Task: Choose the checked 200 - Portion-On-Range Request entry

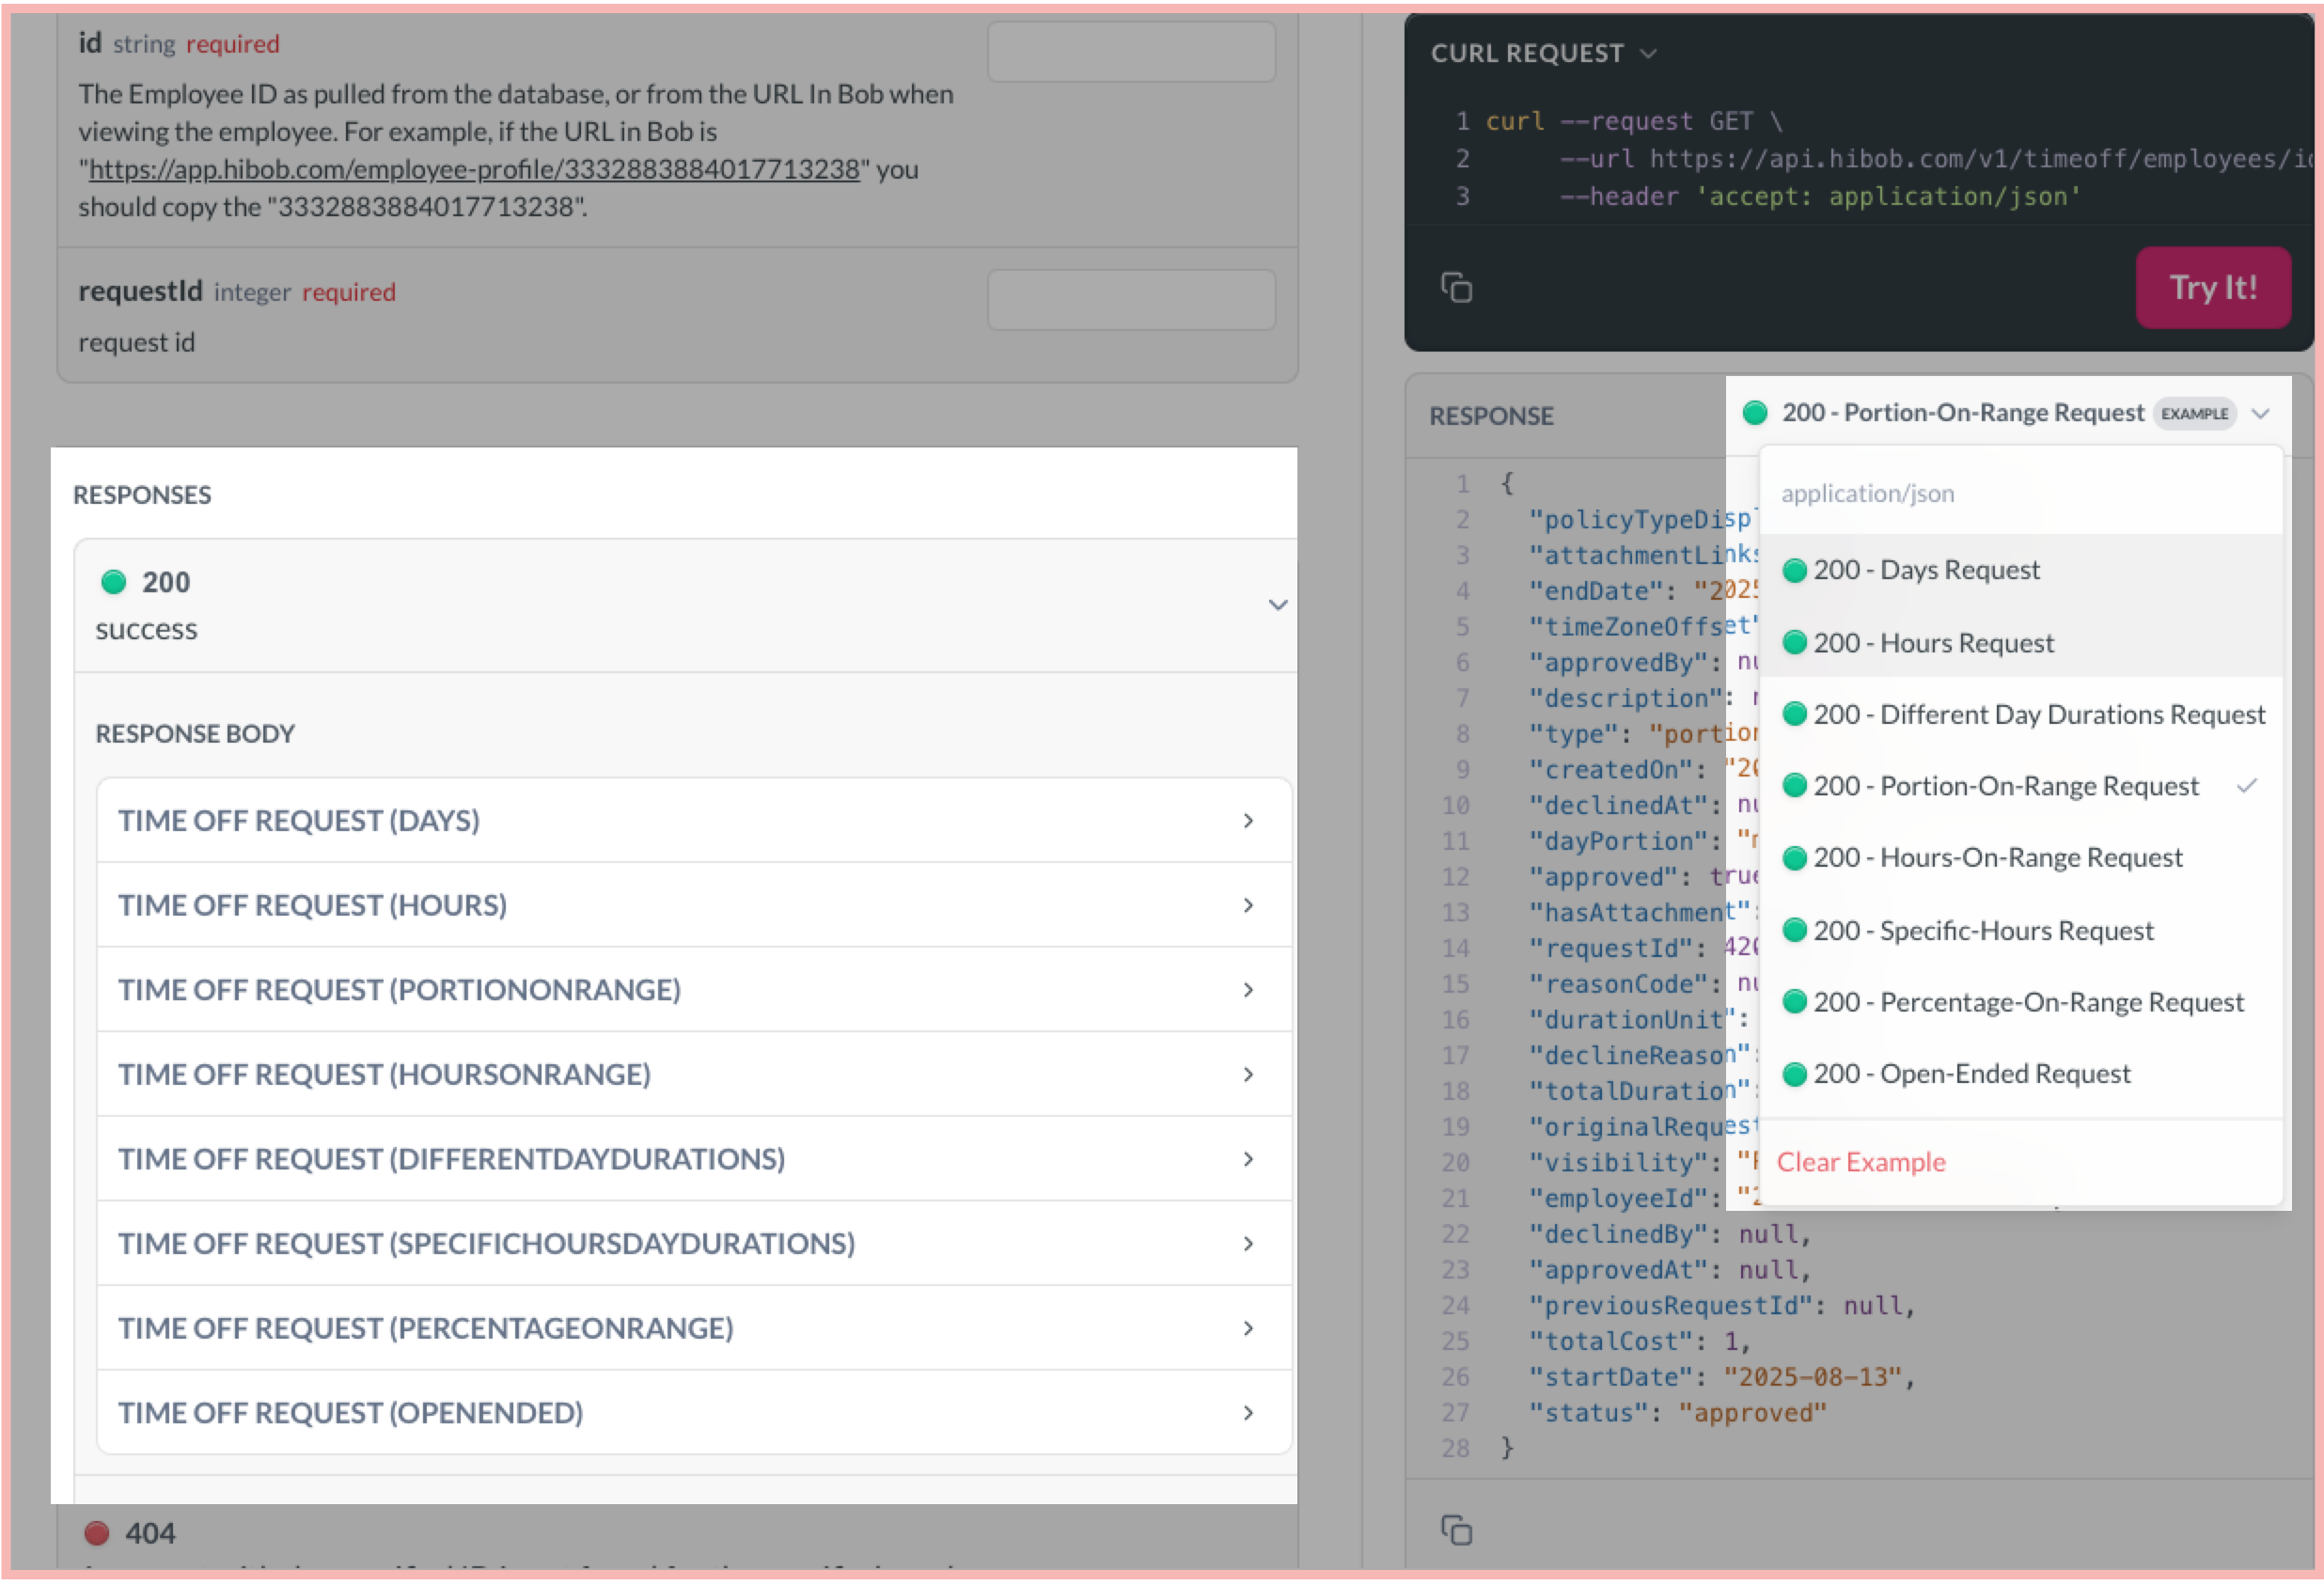Action: coord(2021,786)
